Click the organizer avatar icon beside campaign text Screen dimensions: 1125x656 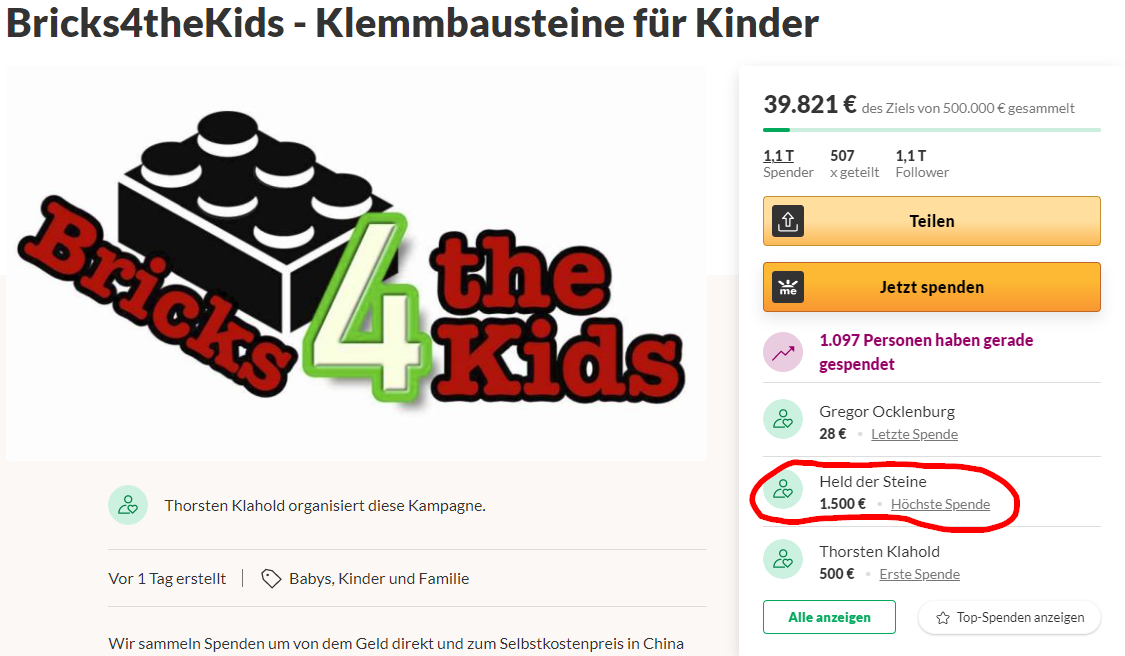(128, 505)
